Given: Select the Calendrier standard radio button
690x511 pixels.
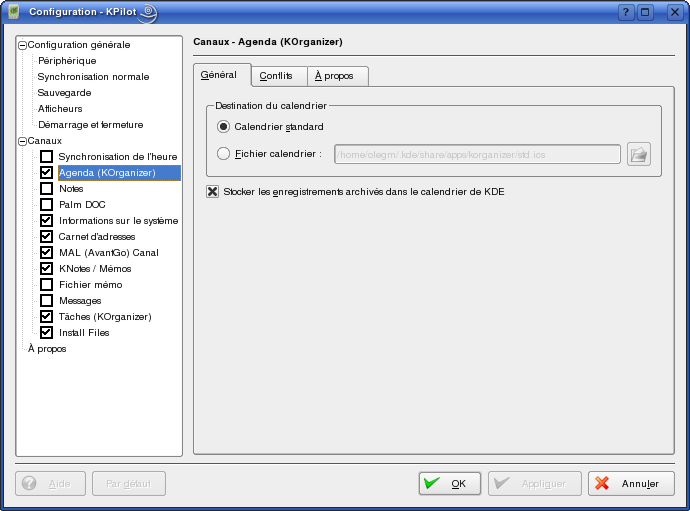Looking at the screenshot, I should (x=224, y=127).
